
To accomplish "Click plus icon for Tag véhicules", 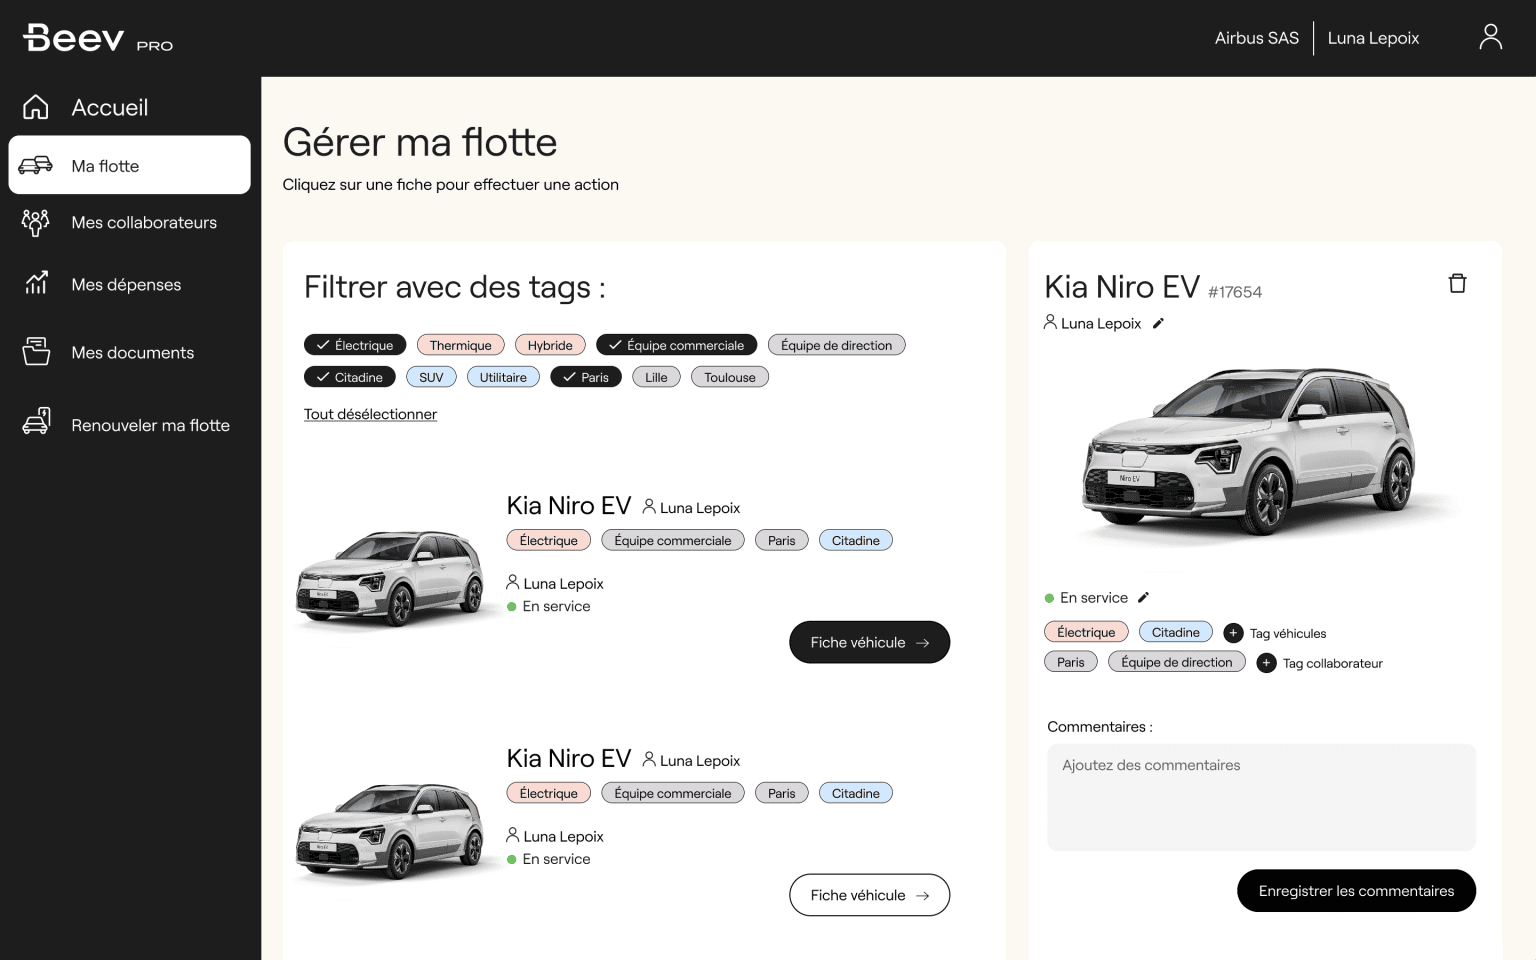I will (x=1233, y=633).
